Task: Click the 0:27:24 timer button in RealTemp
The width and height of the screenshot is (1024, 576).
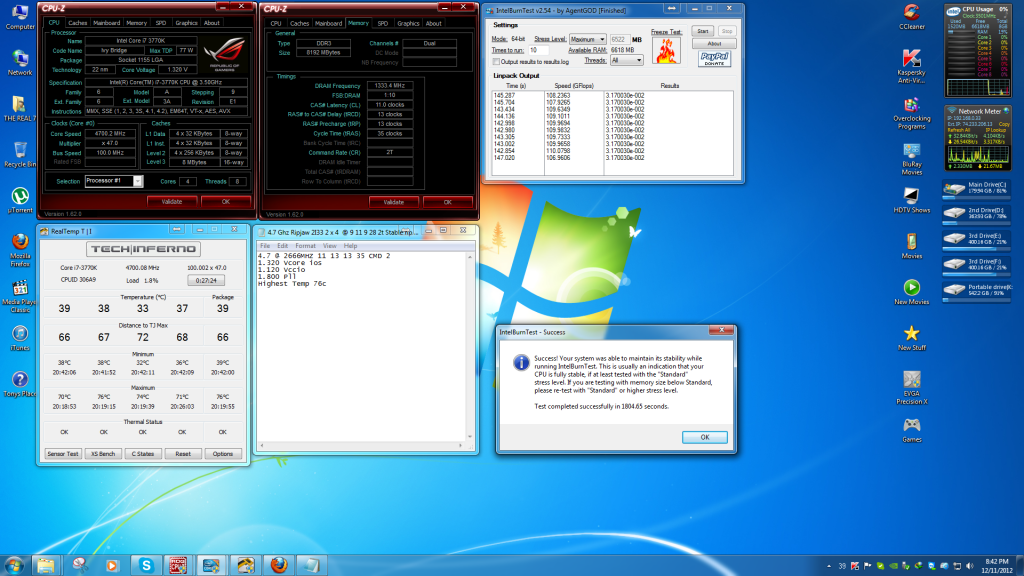Action: pos(206,280)
